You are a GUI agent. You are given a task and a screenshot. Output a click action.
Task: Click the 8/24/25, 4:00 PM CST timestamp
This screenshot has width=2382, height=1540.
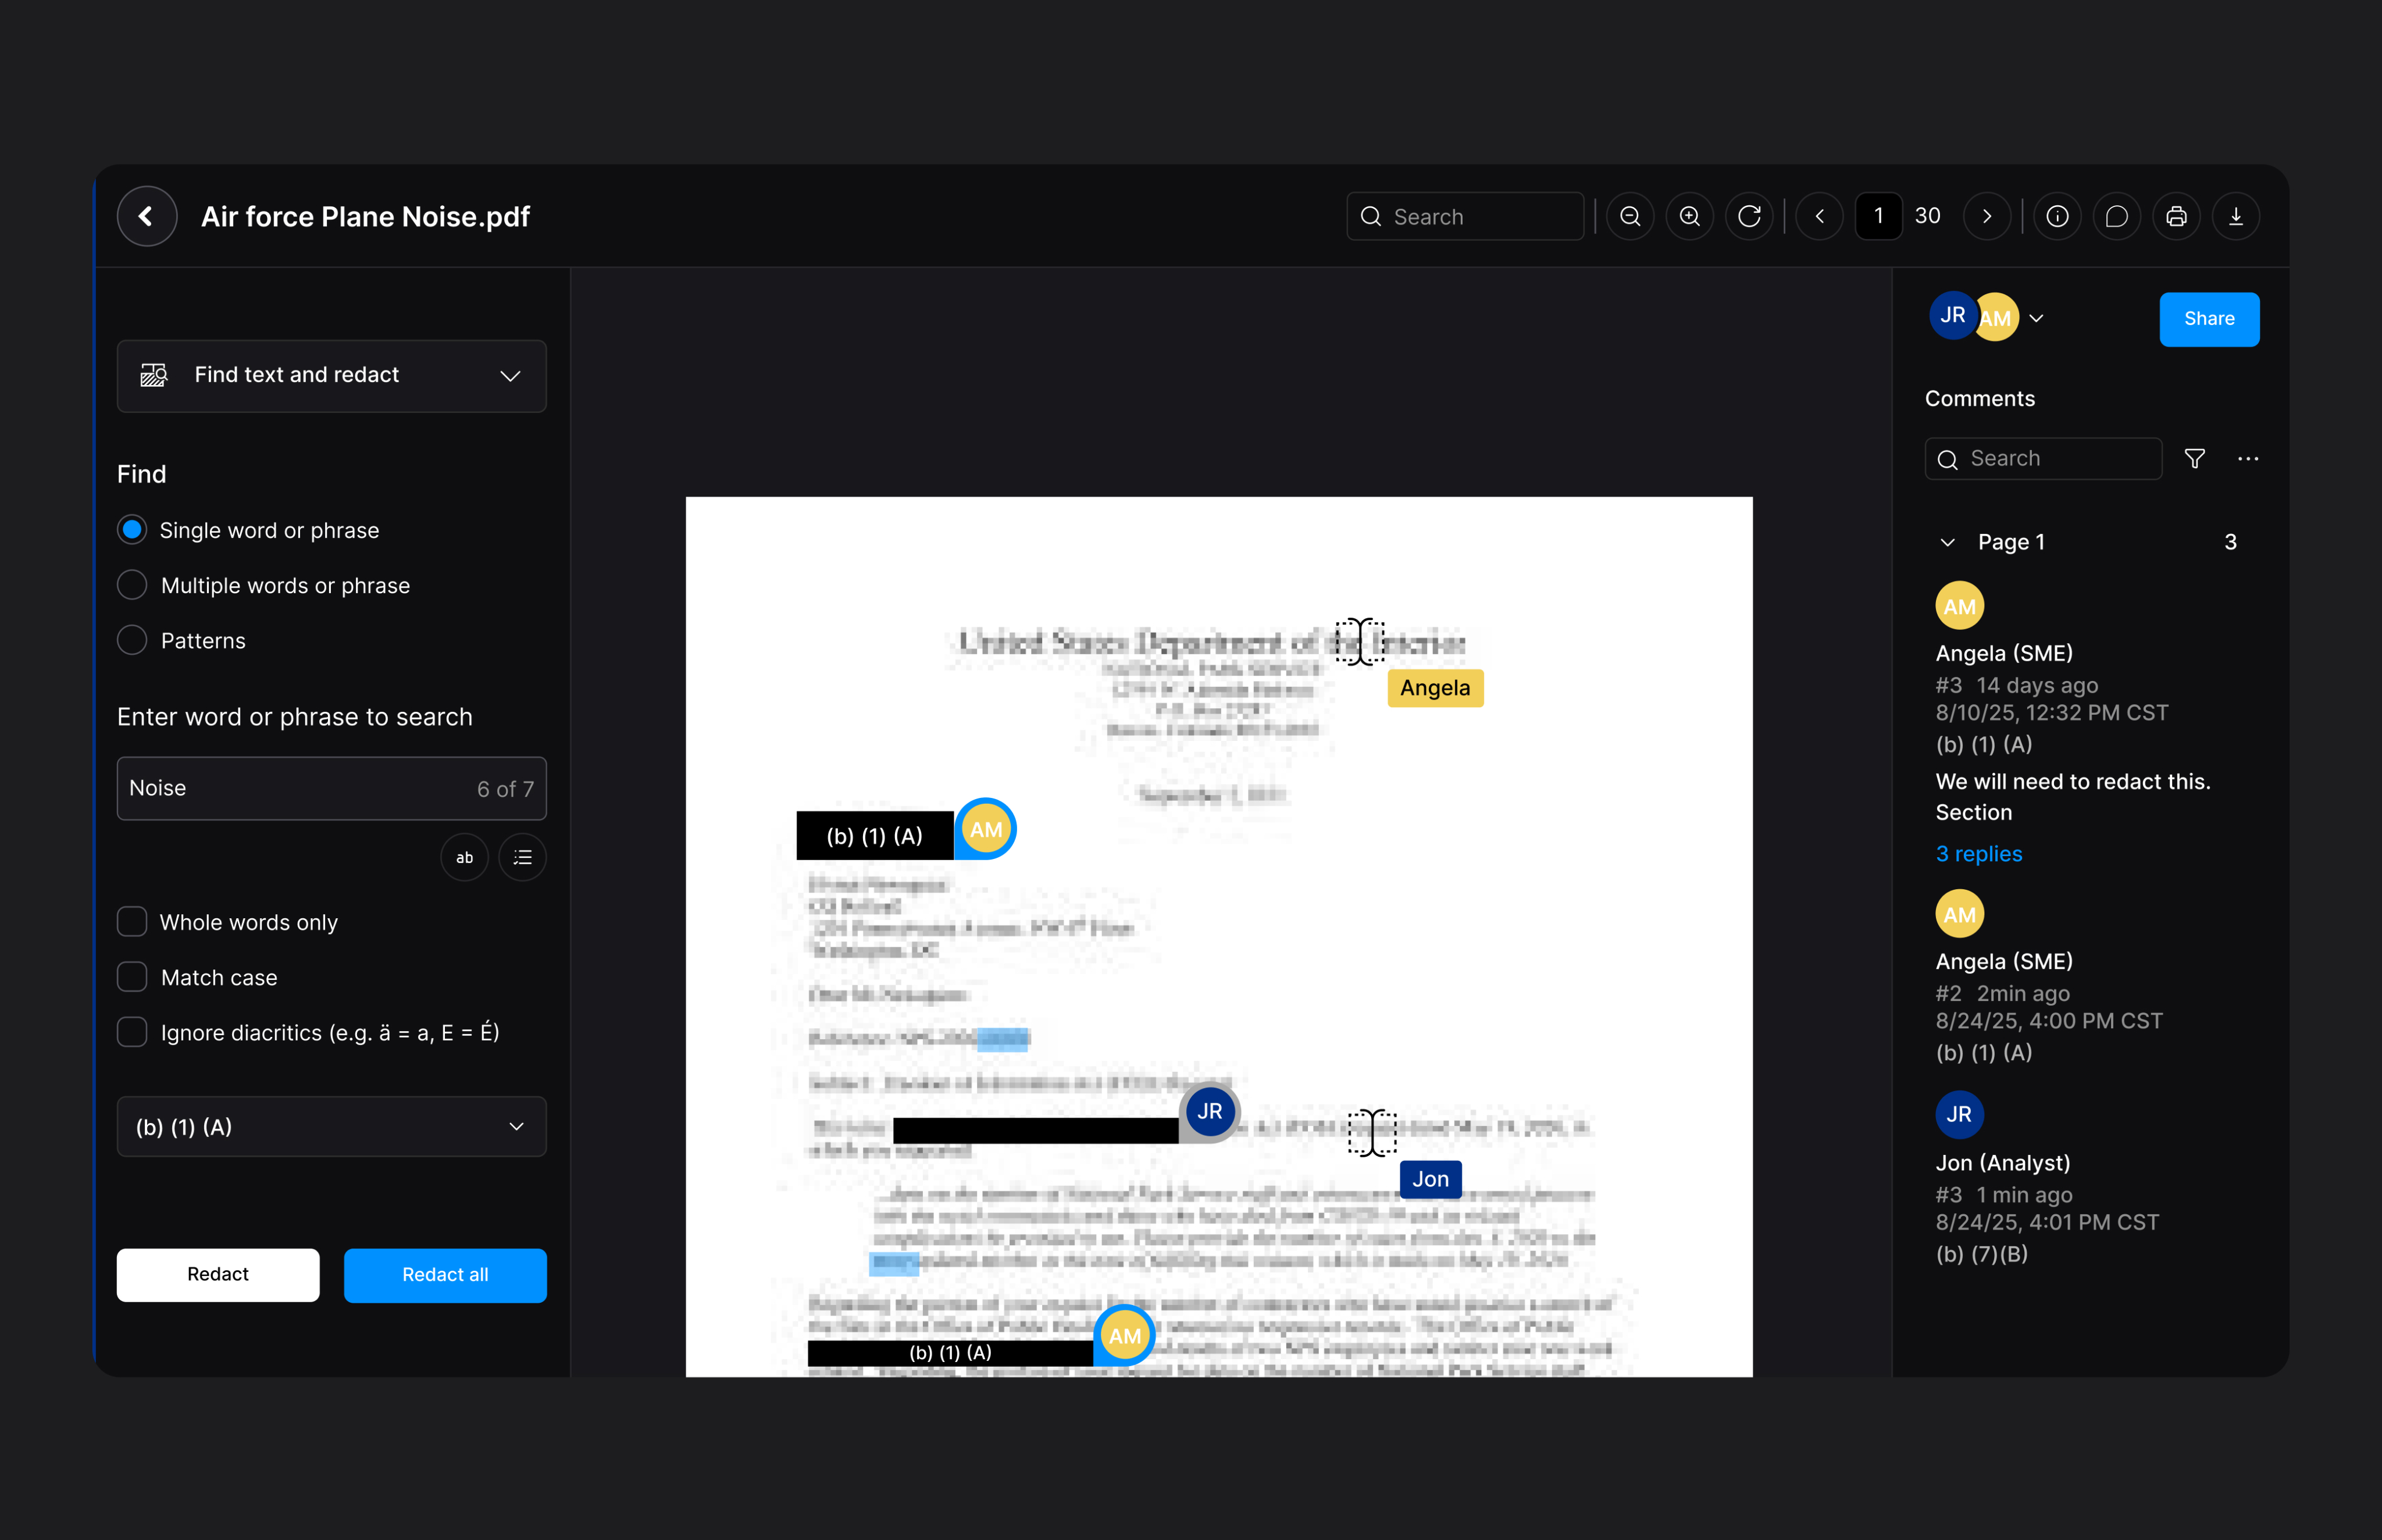pos(2049,1020)
